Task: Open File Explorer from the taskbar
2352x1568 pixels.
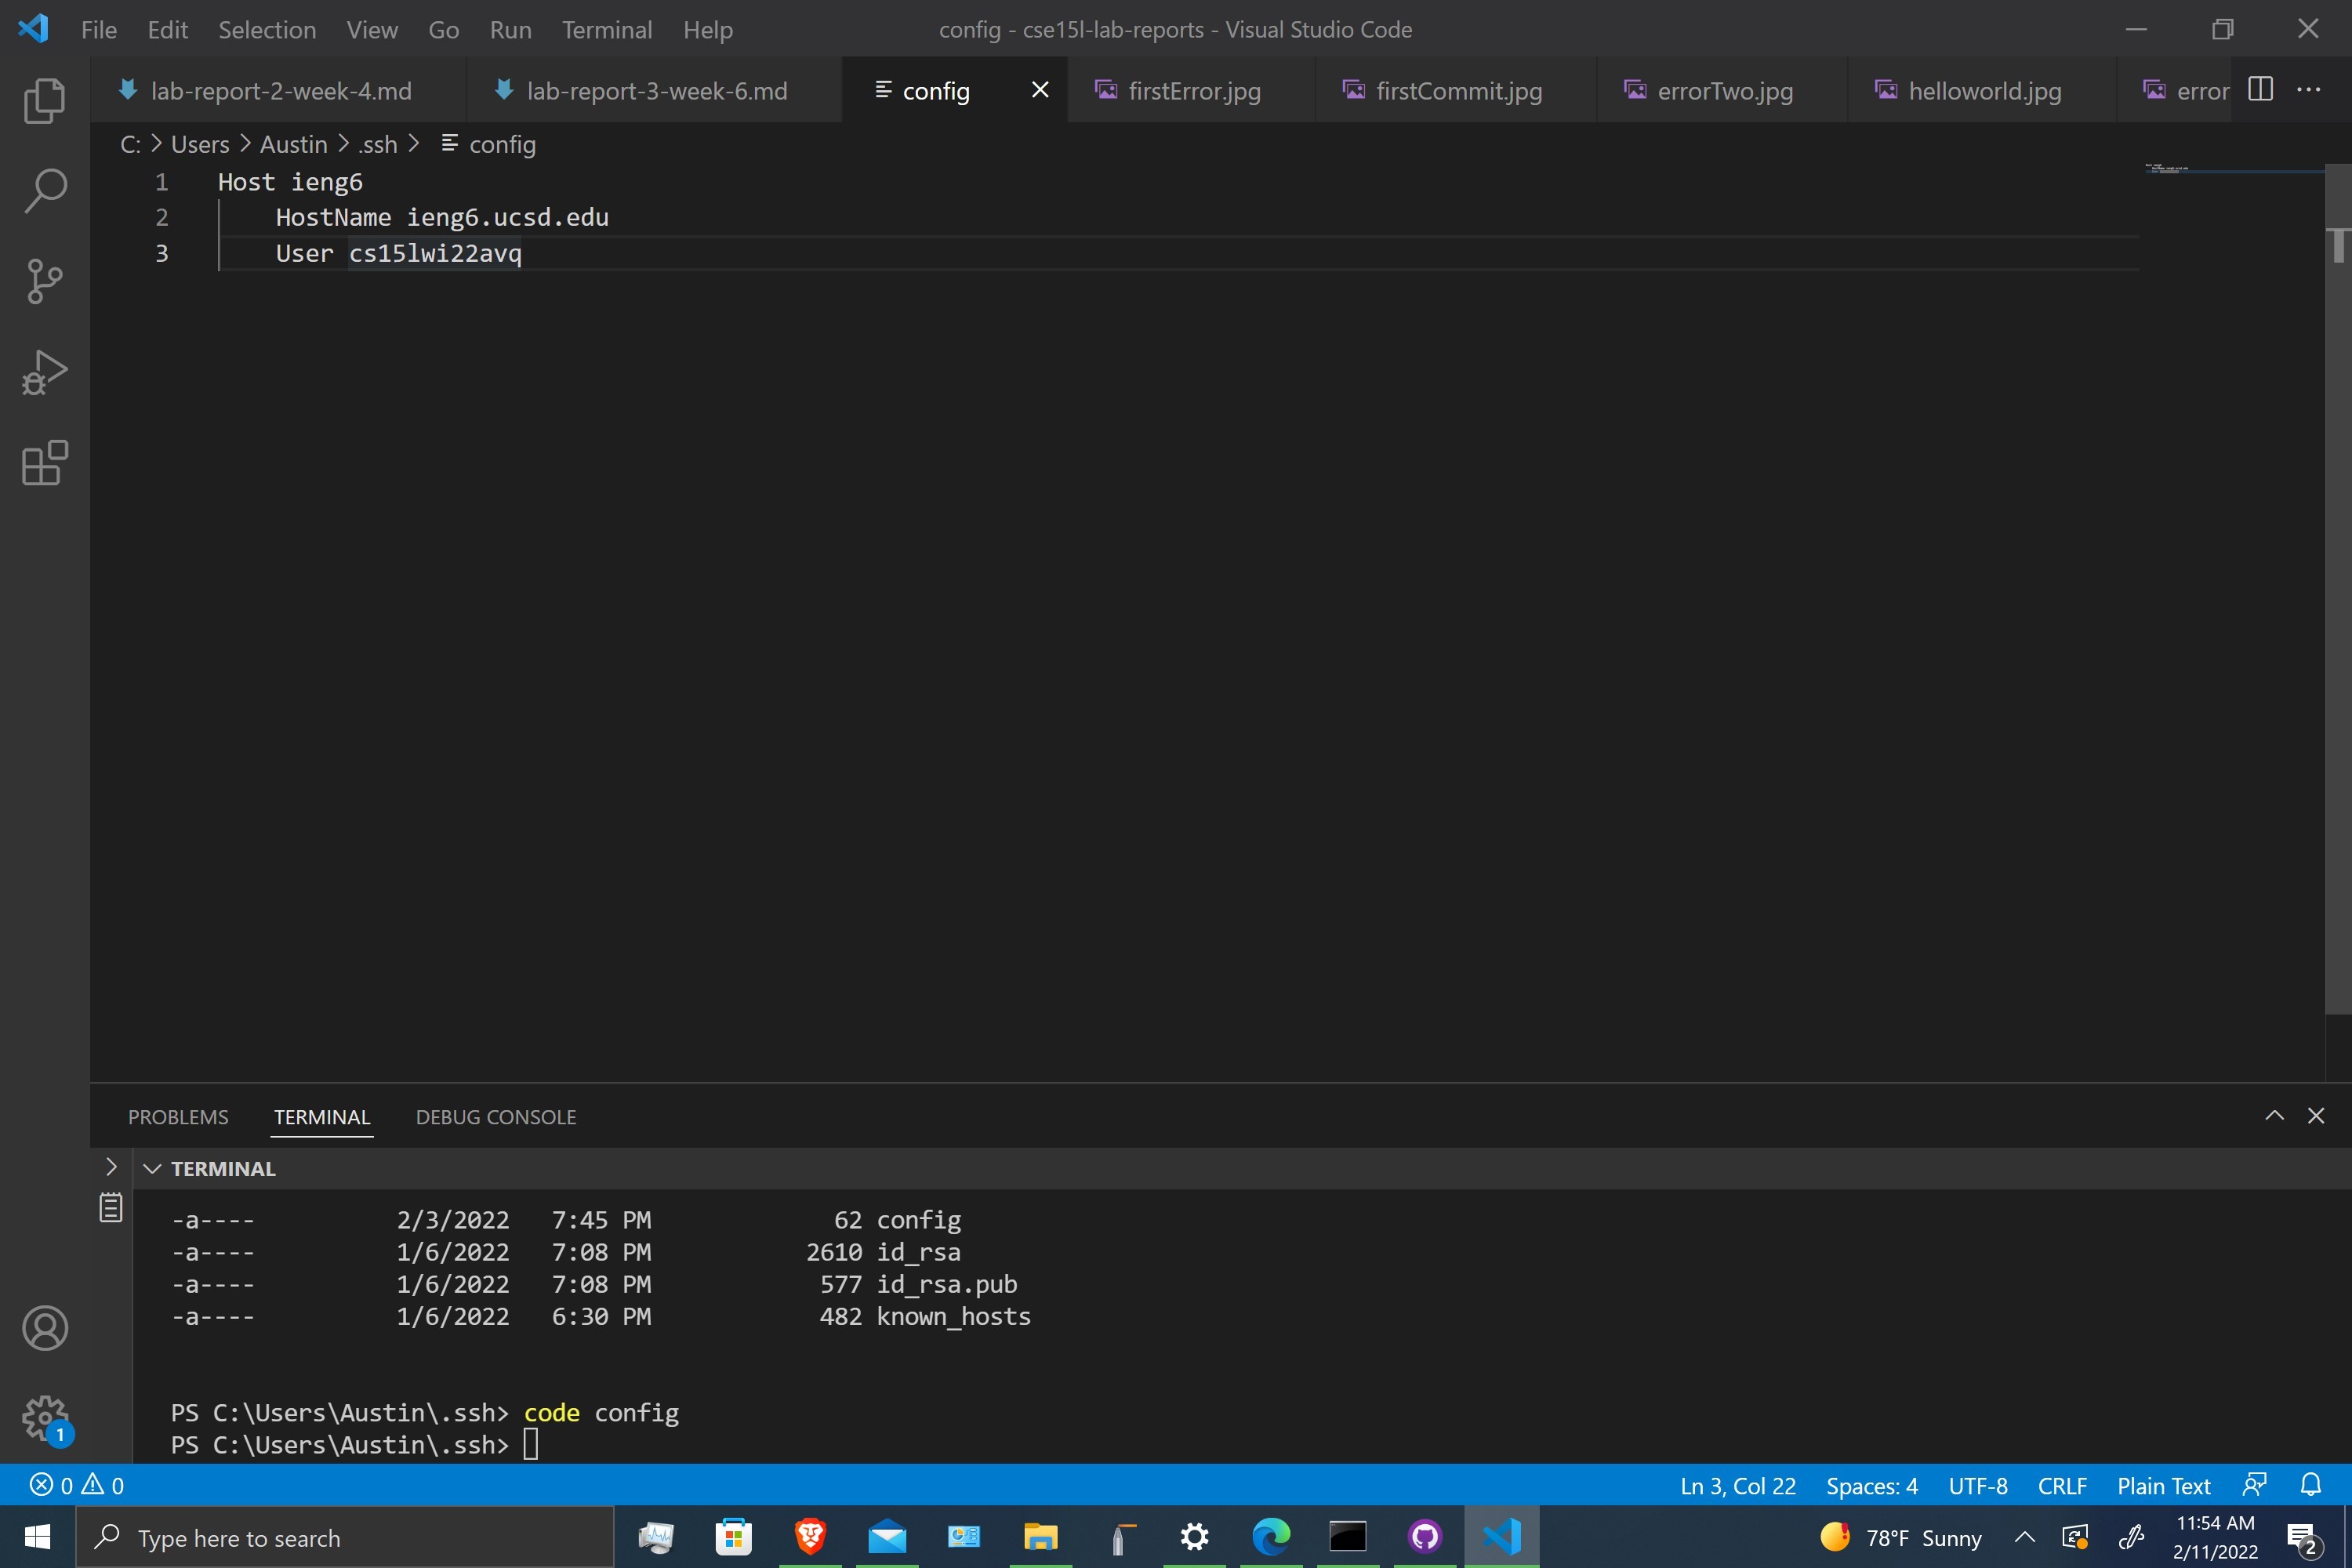Action: (1040, 1537)
